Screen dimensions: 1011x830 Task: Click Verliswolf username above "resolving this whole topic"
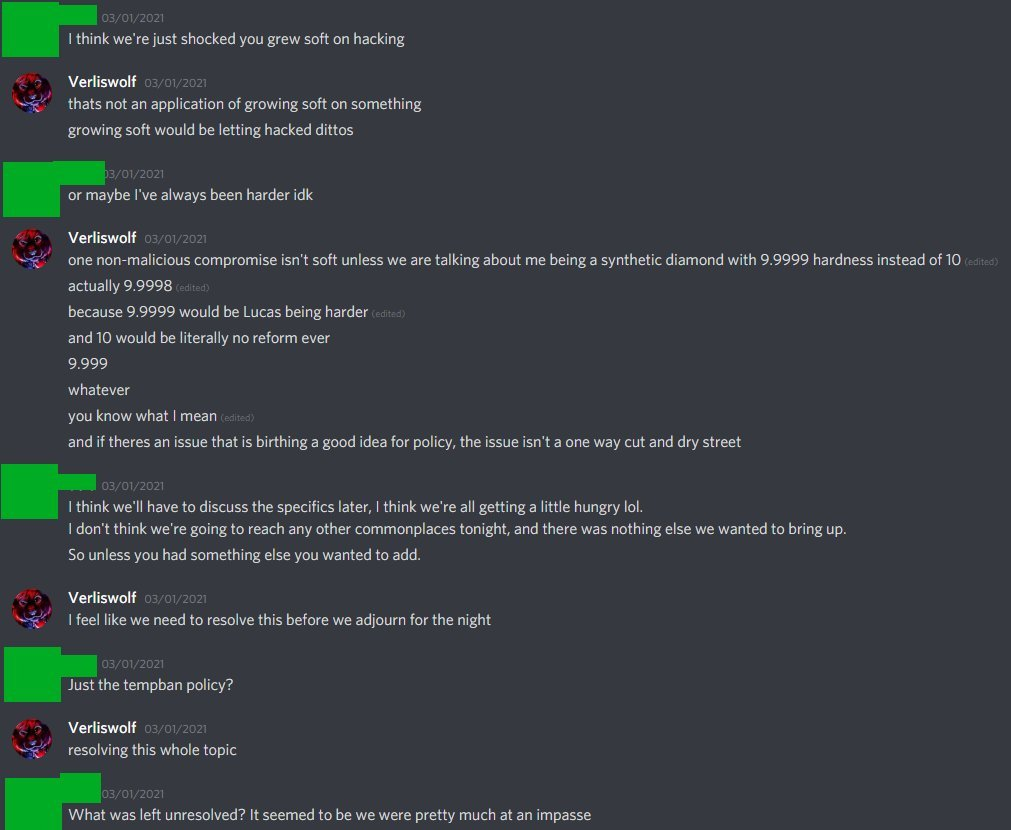point(102,728)
